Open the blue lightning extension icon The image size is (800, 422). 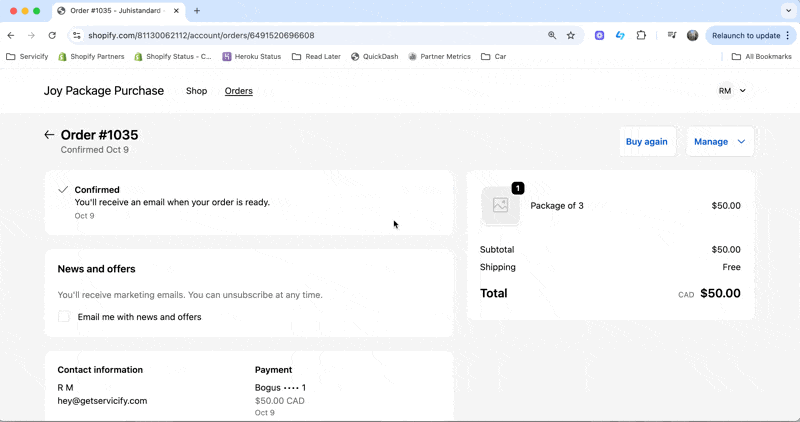click(620, 35)
